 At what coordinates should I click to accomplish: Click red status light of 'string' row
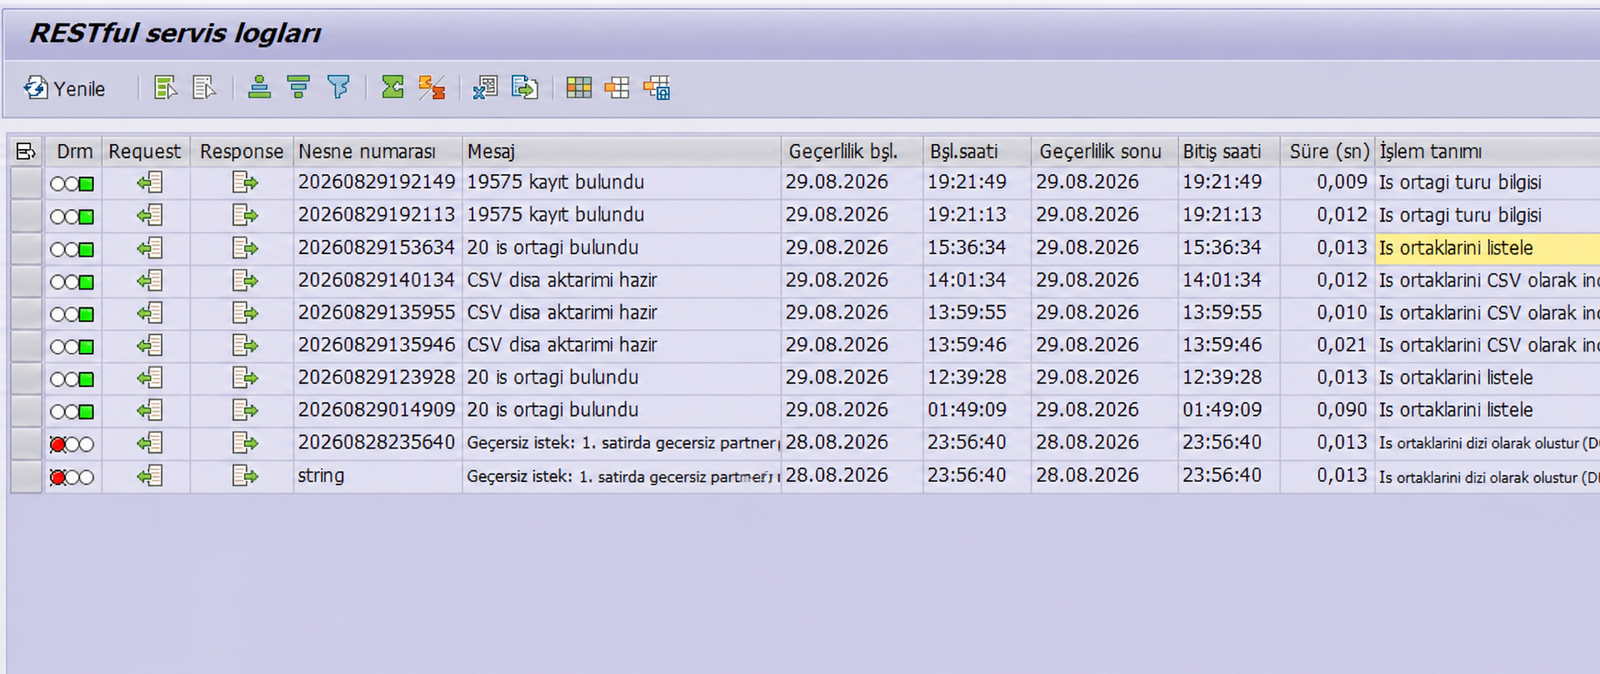click(x=58, y=478)
